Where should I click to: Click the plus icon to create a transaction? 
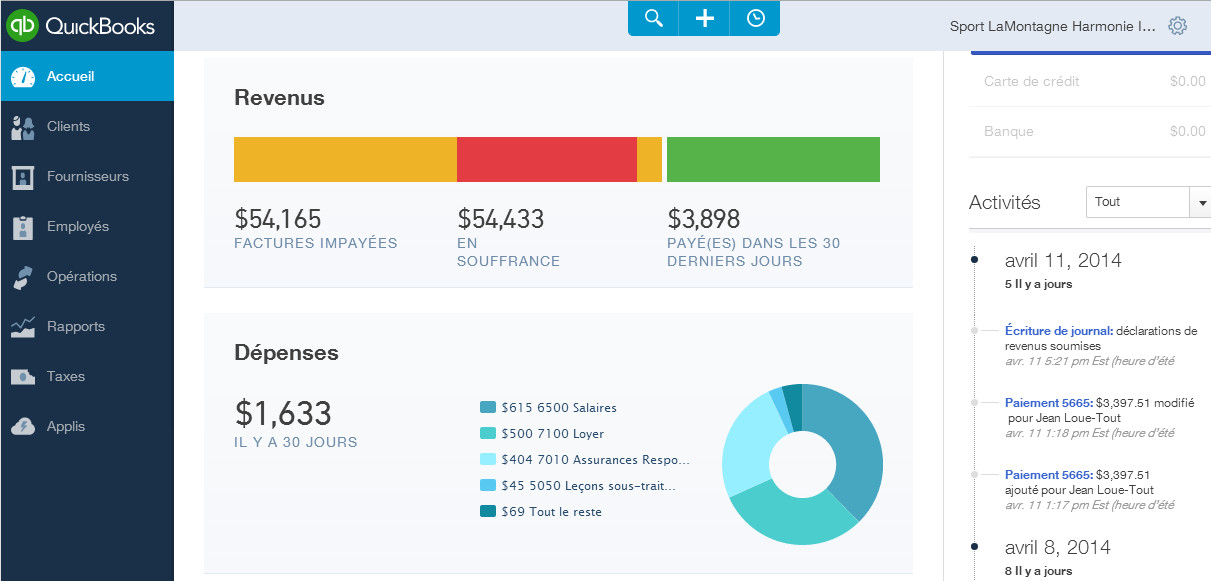(703, 18)
